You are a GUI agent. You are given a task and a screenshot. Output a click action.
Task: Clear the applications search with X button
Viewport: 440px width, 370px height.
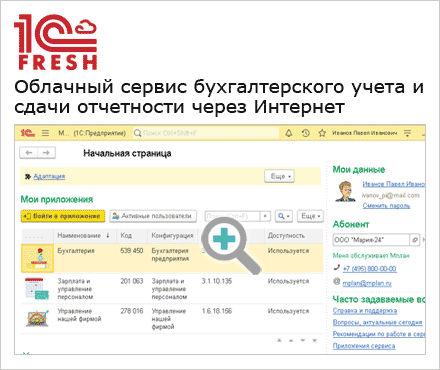[x=265, y=216]
